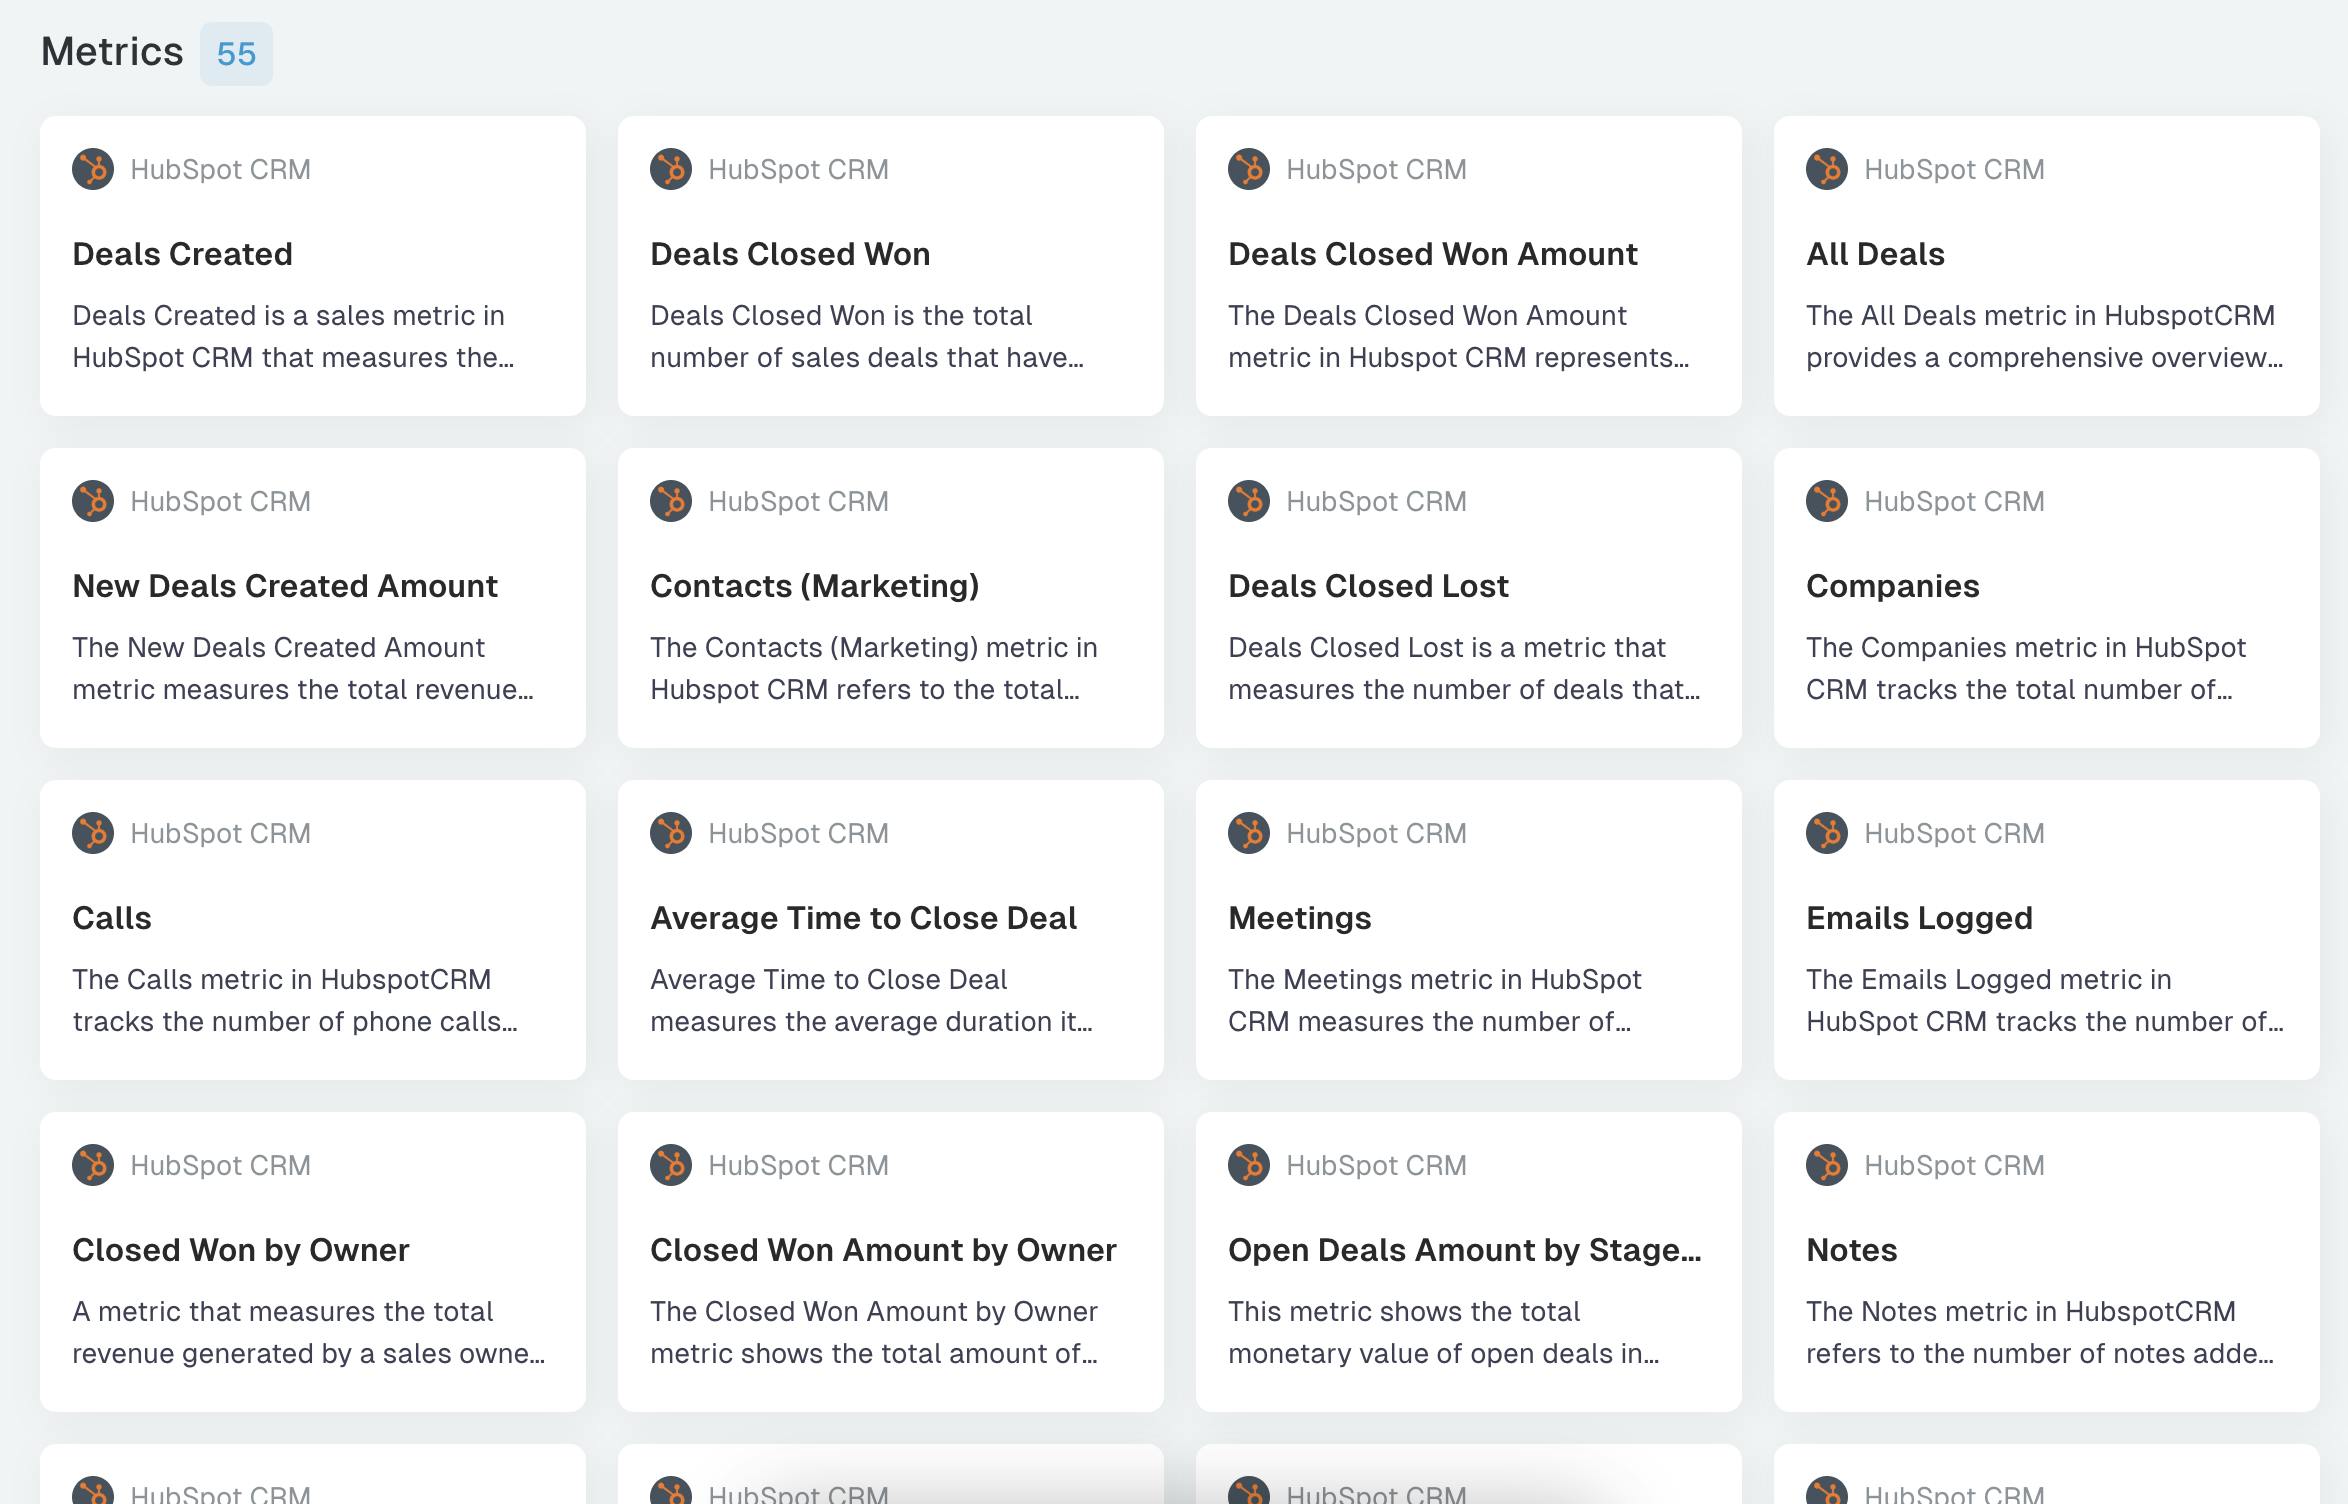Viewport: 2348px width, 1504px height.
Task: Click the HubSpot icon on All Deals card
Action: (x=1827, y=169)
